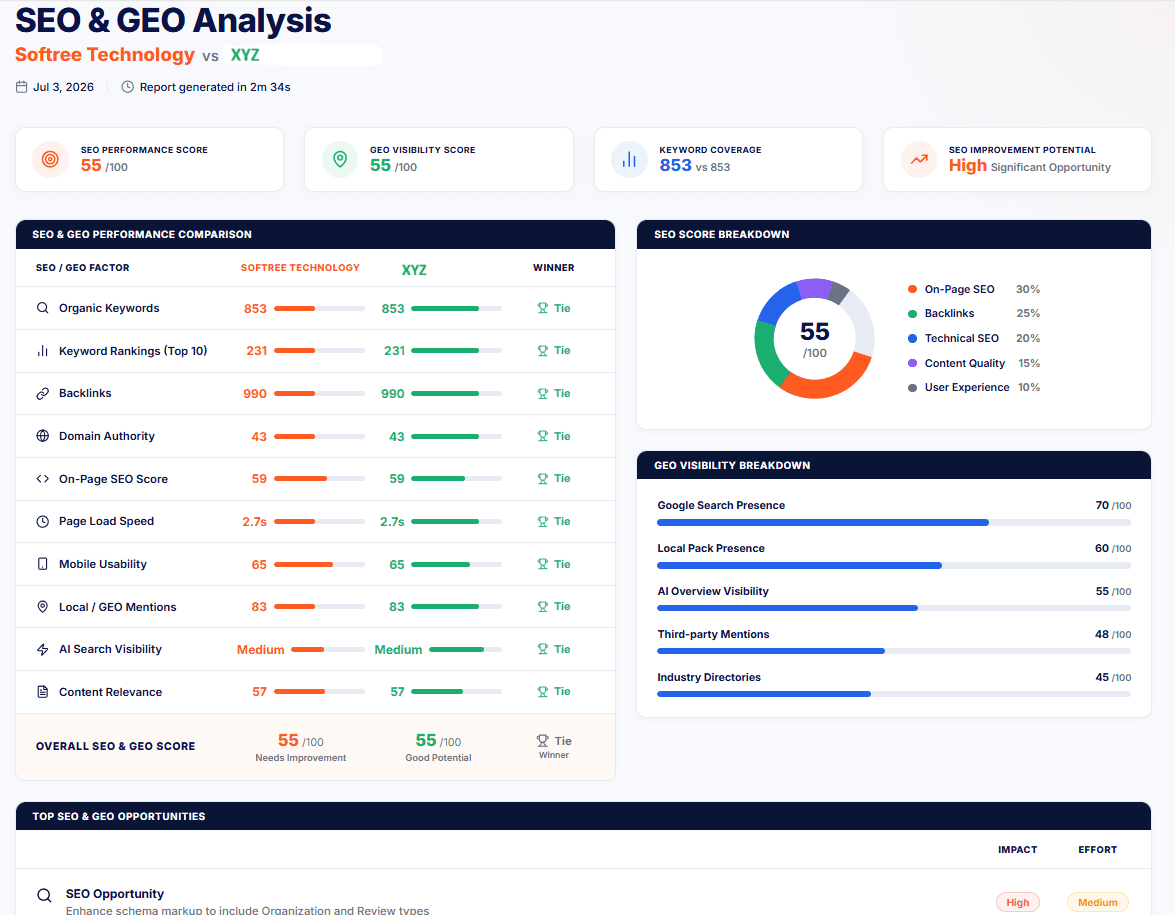Viewport: 1175px width, 915px height.
Task: Click the gray User Experience legend dot
Action: [x=912, y=387]
